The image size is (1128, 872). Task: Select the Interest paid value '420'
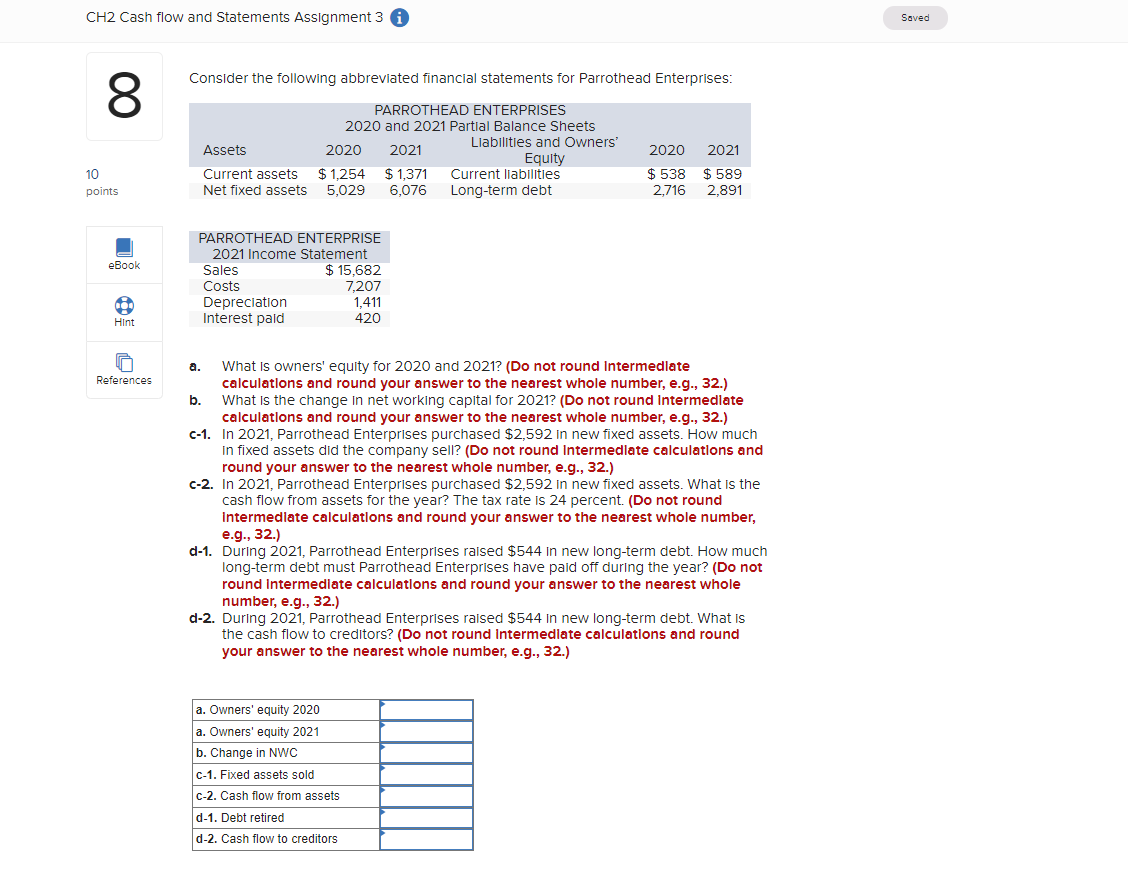coord(368,318)
